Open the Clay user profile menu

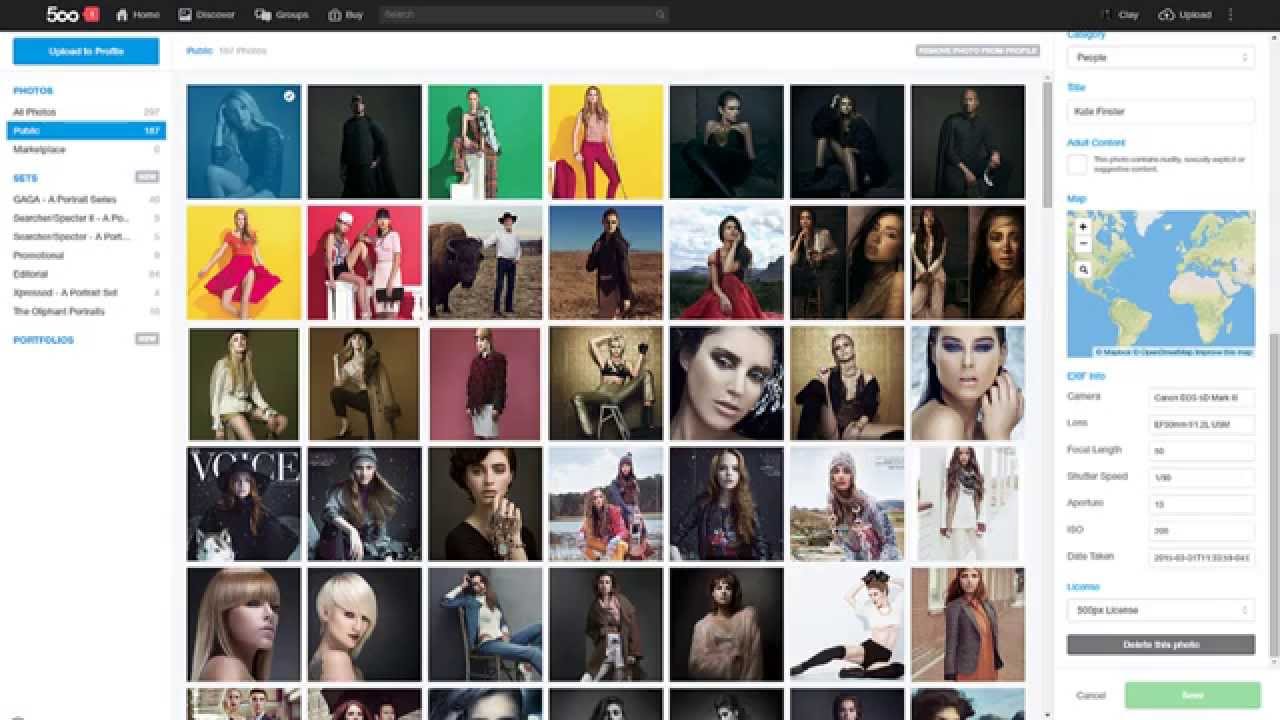pos(1119,15)
